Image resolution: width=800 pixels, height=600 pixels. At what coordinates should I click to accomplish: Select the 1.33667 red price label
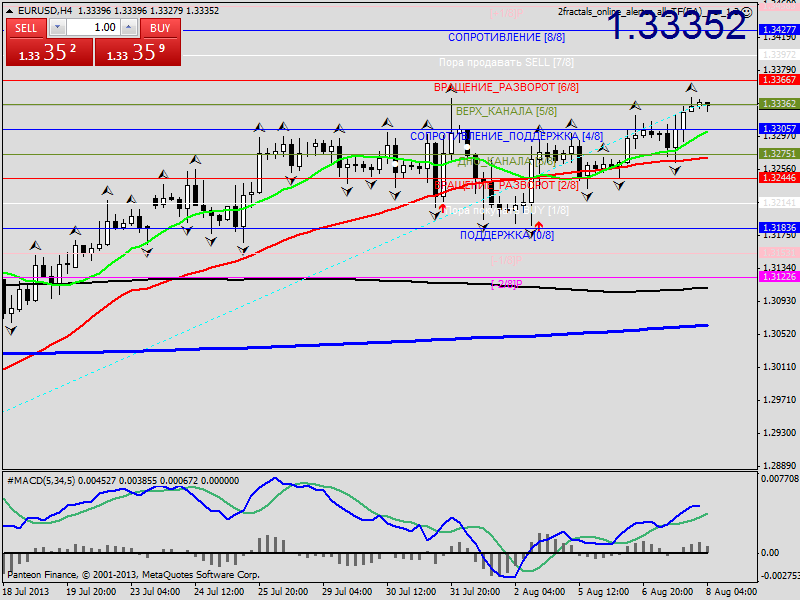click(778, 79)
